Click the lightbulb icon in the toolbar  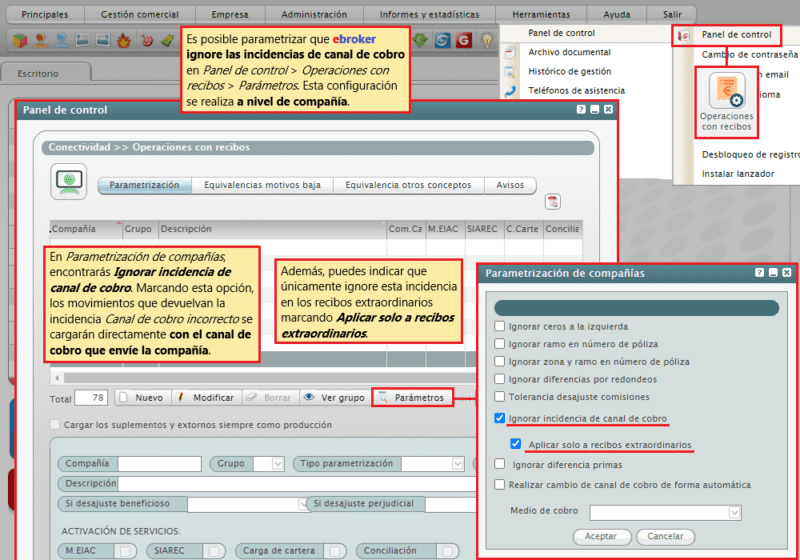[487, 40]
